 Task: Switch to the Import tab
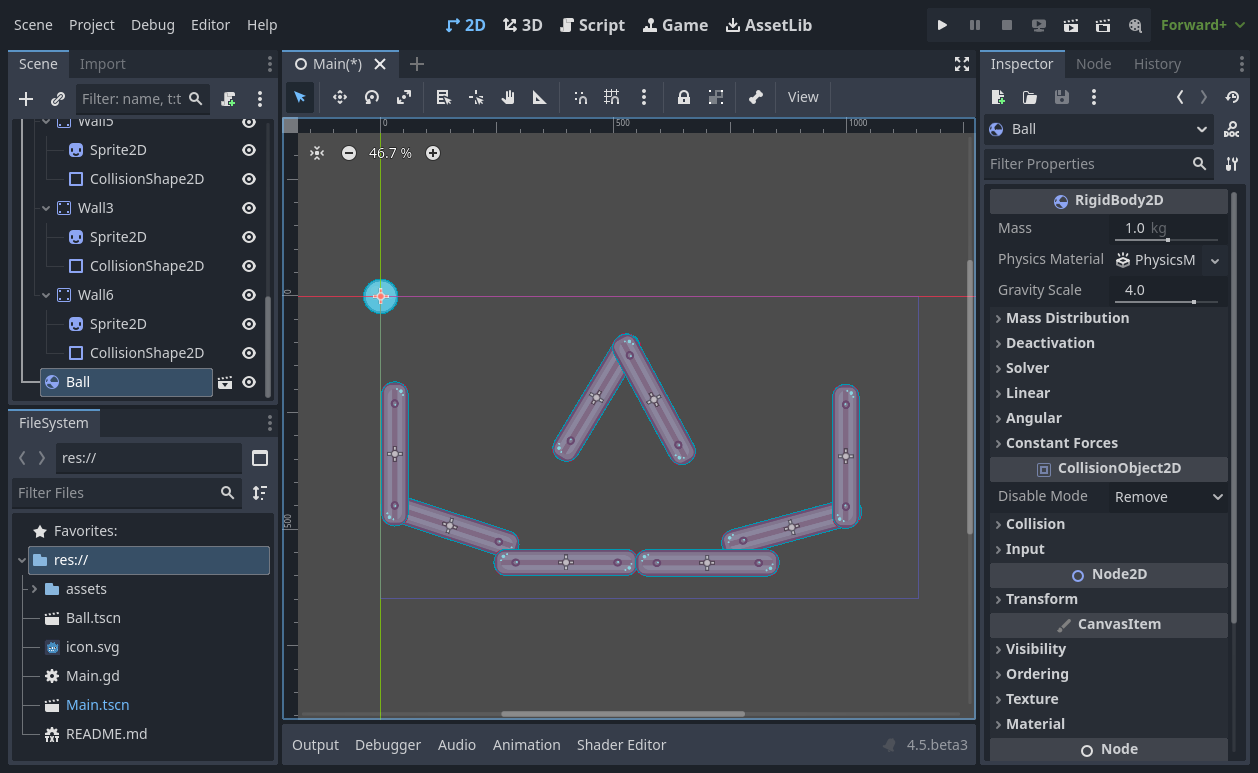(x=103, y=64)
